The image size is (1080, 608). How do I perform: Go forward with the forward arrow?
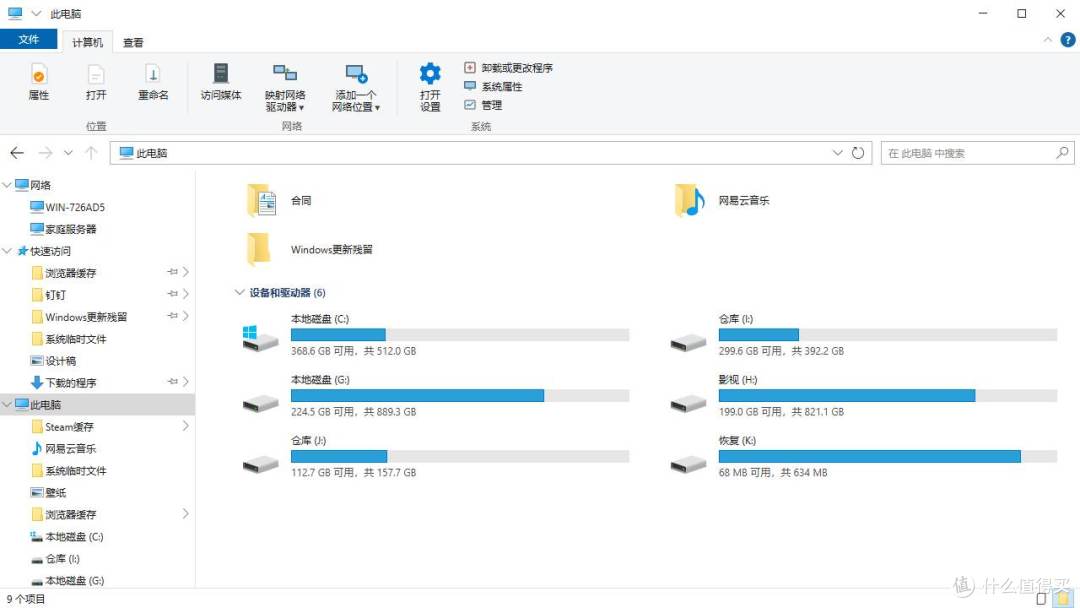pyautogui.click(x=45, y=153)
